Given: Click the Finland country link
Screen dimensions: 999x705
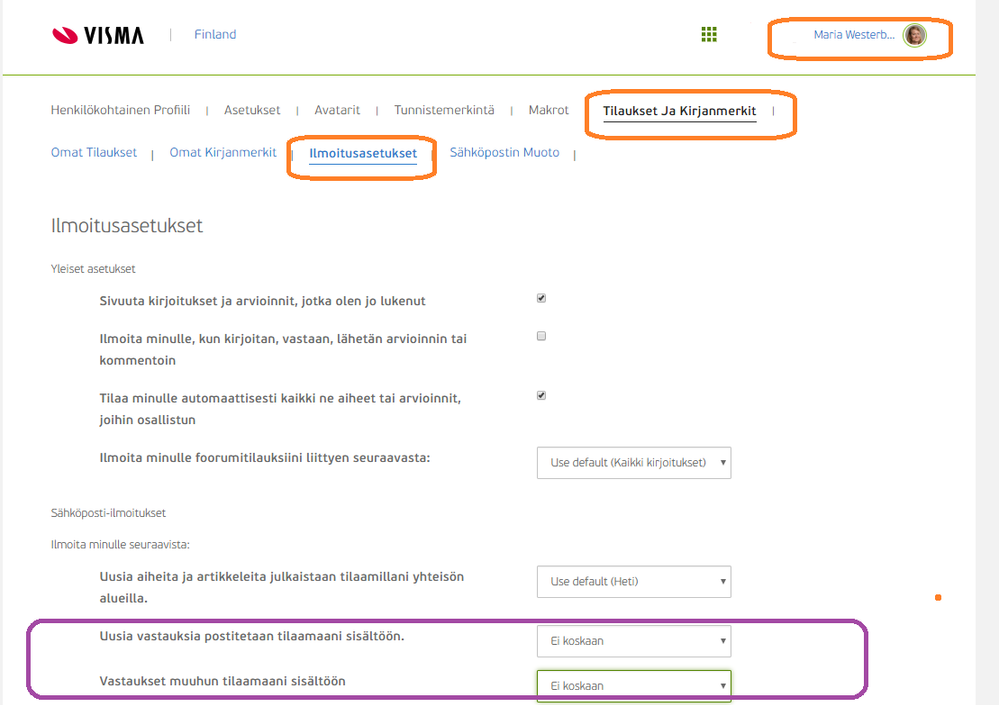Looking at the screenshot, I should point(215,35).
